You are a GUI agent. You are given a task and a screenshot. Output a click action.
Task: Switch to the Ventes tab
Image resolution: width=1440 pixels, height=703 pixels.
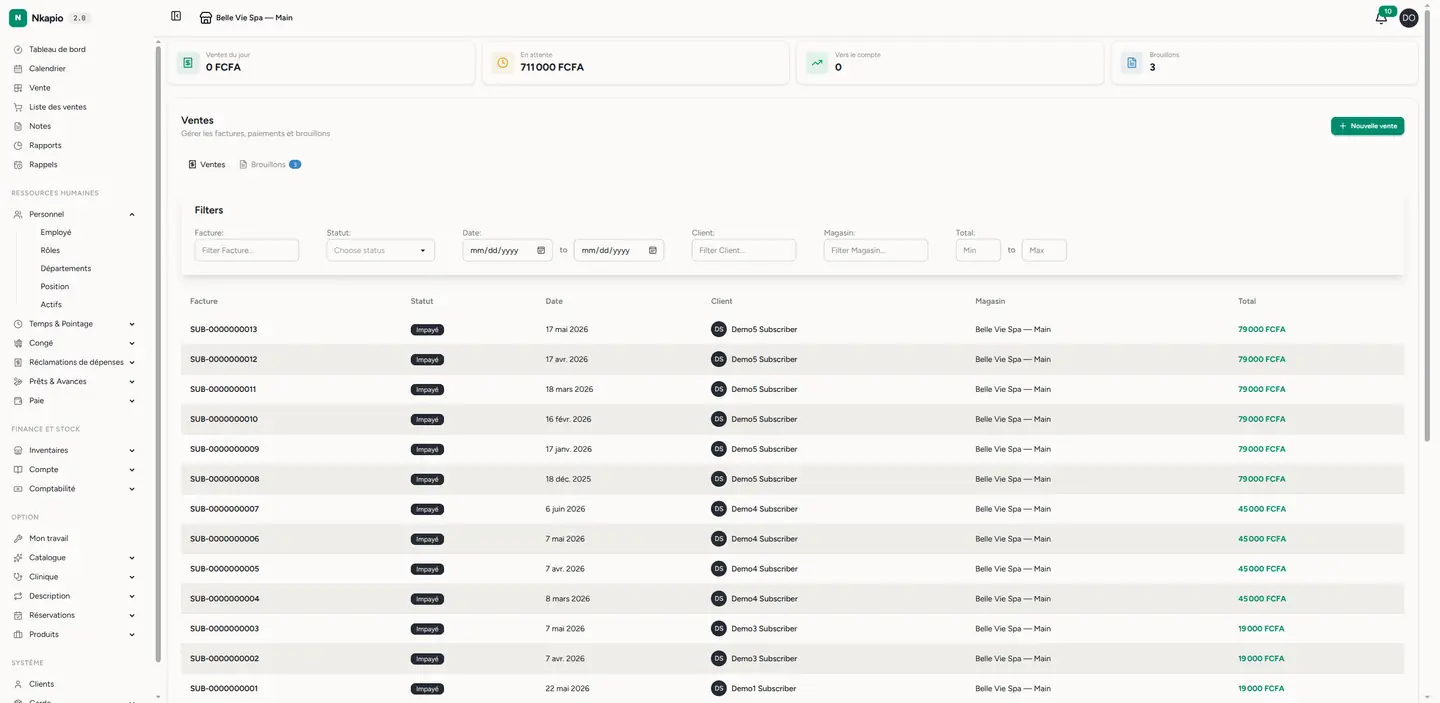click(207, 164)
